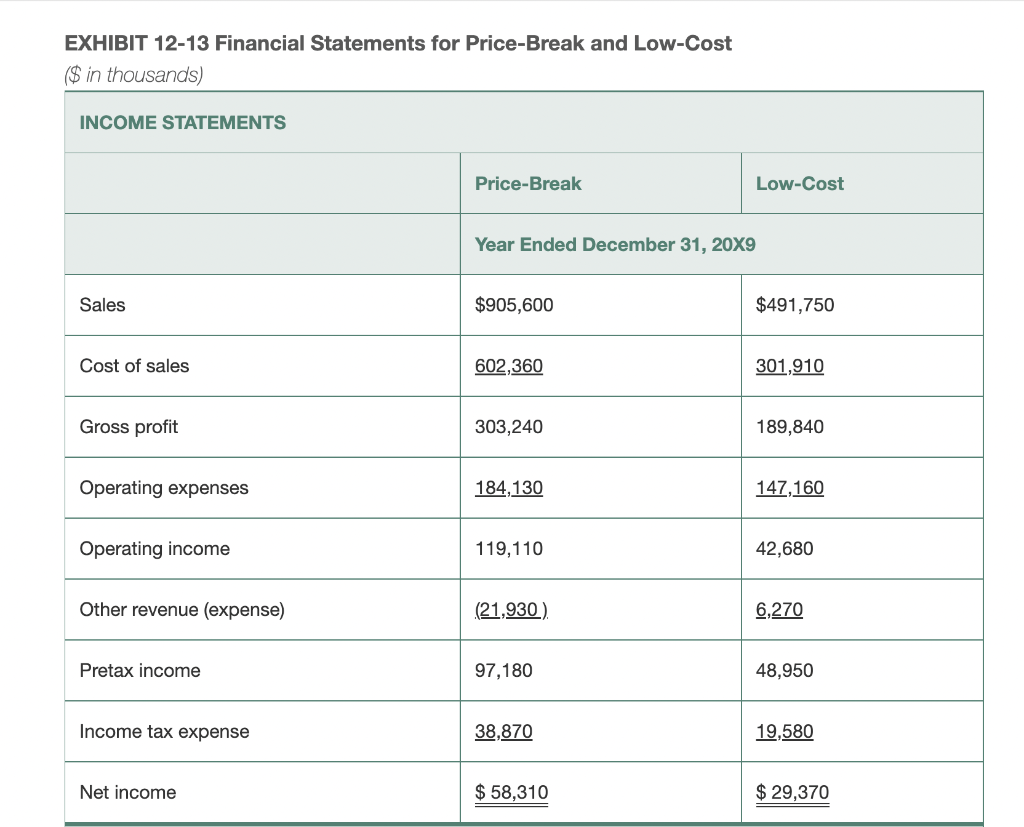Select Low-Cost sales value $491,750
Viewport: 1024px width, 827px height.
click(x=795, y=305)
